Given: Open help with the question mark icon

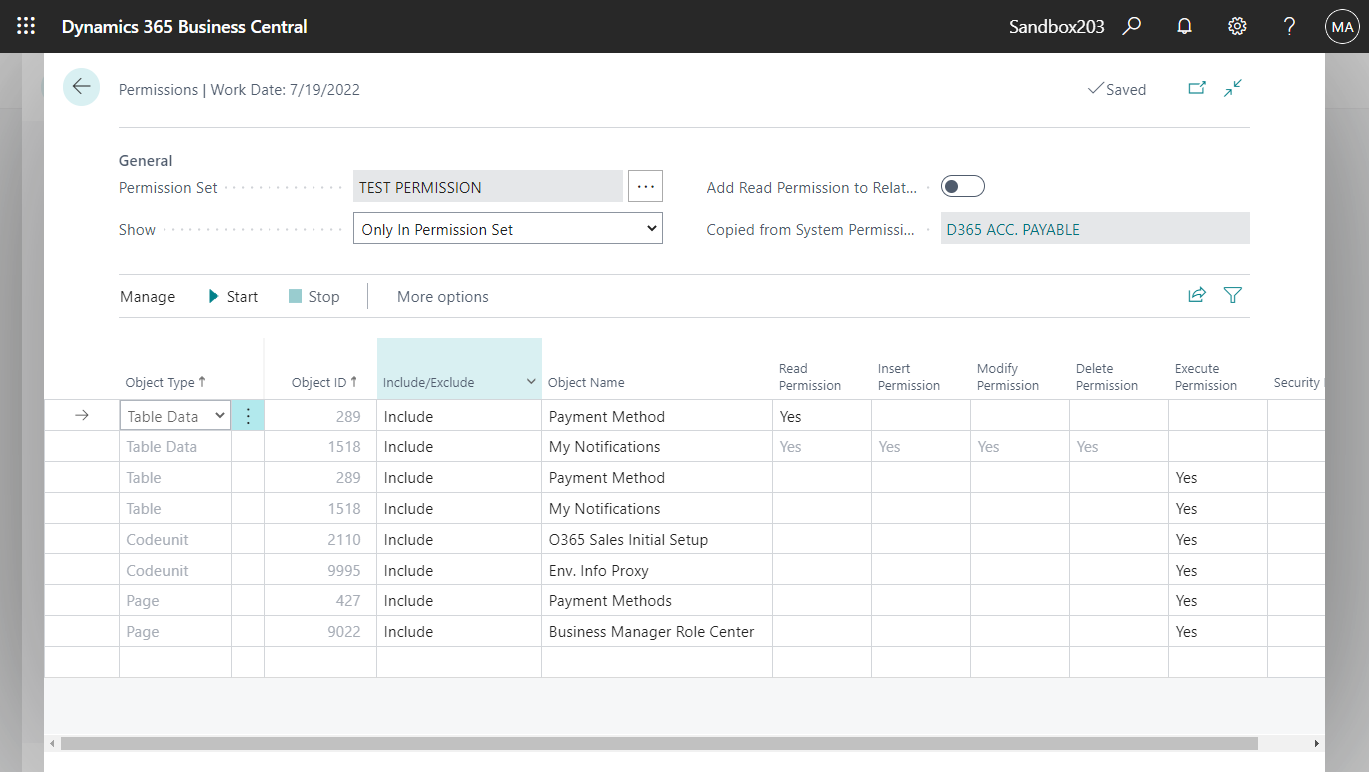Looking at the screenshot, I should point(1289,26).
